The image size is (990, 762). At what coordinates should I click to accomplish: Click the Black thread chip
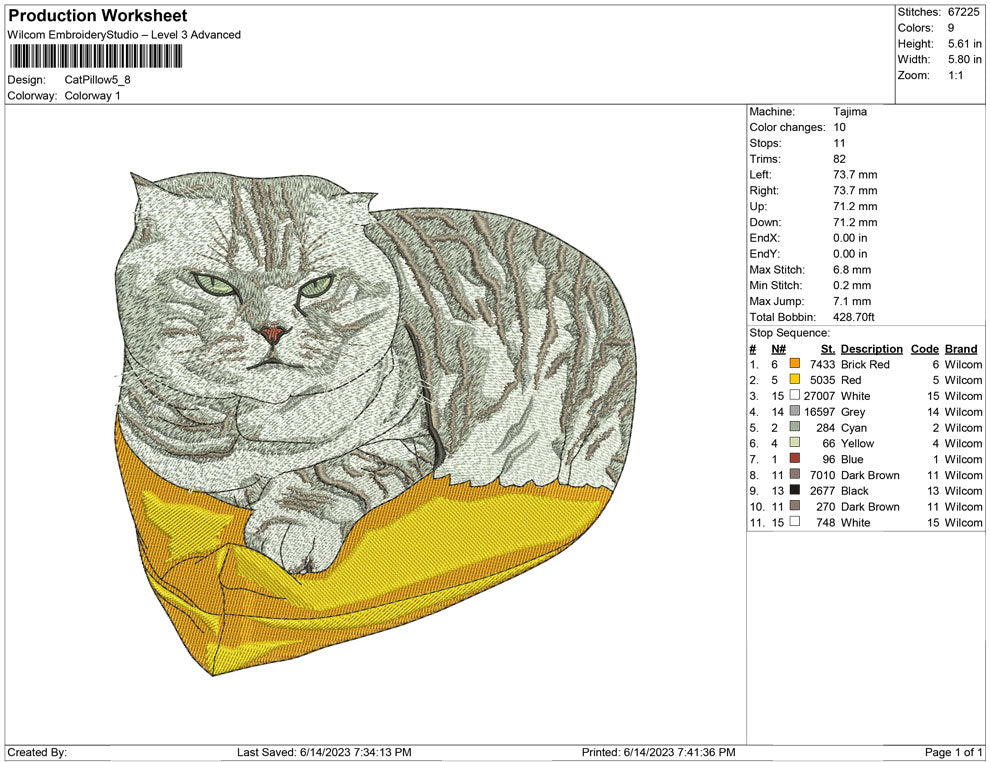pyautogui.click(x=794, y=491)
